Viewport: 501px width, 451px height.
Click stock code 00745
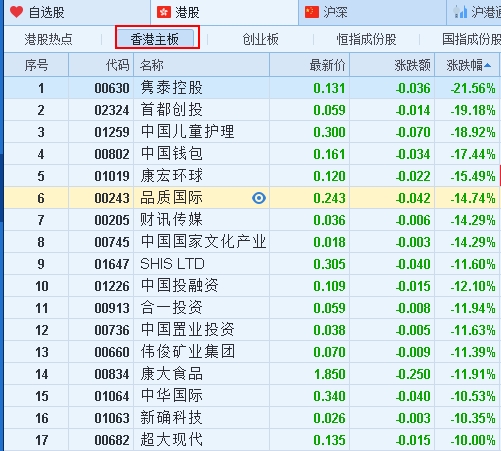click(112, 242)
